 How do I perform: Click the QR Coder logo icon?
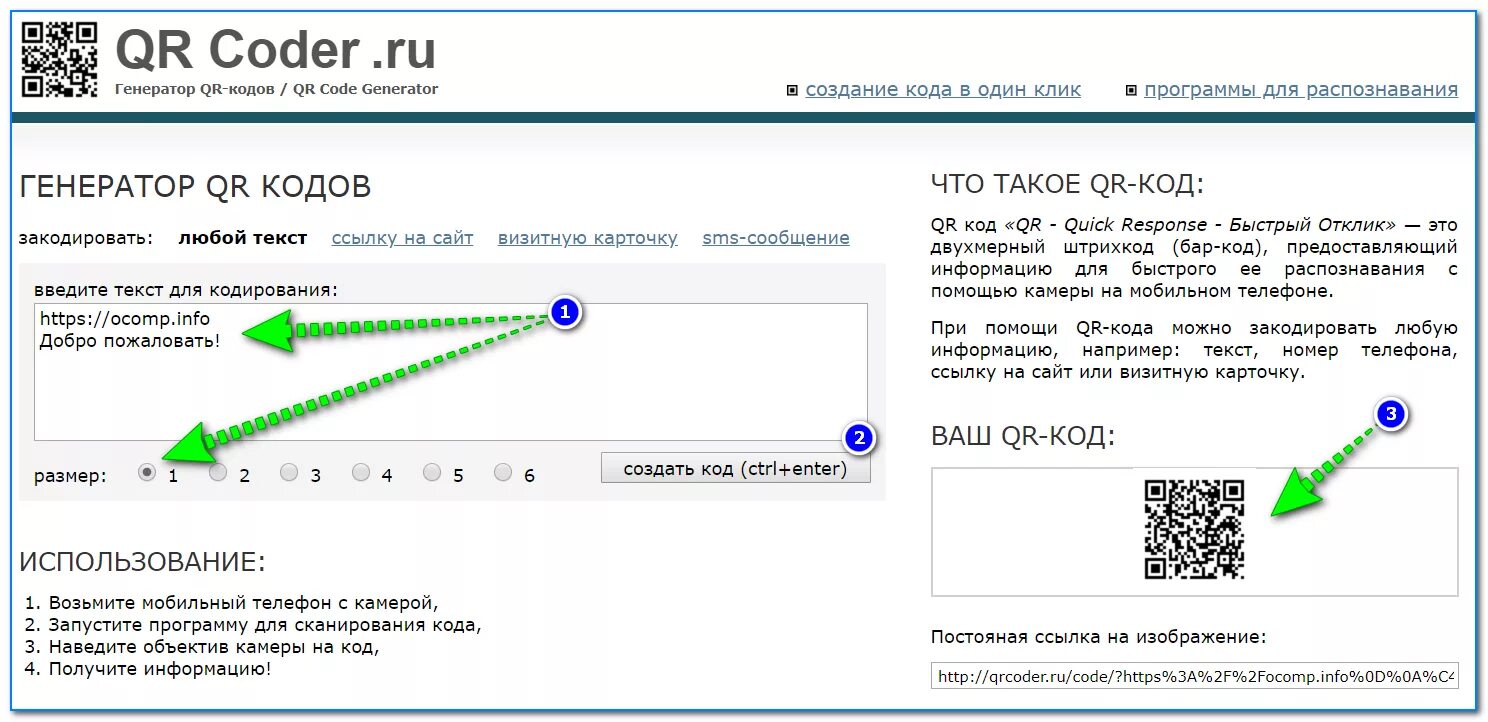pos(60,60)
